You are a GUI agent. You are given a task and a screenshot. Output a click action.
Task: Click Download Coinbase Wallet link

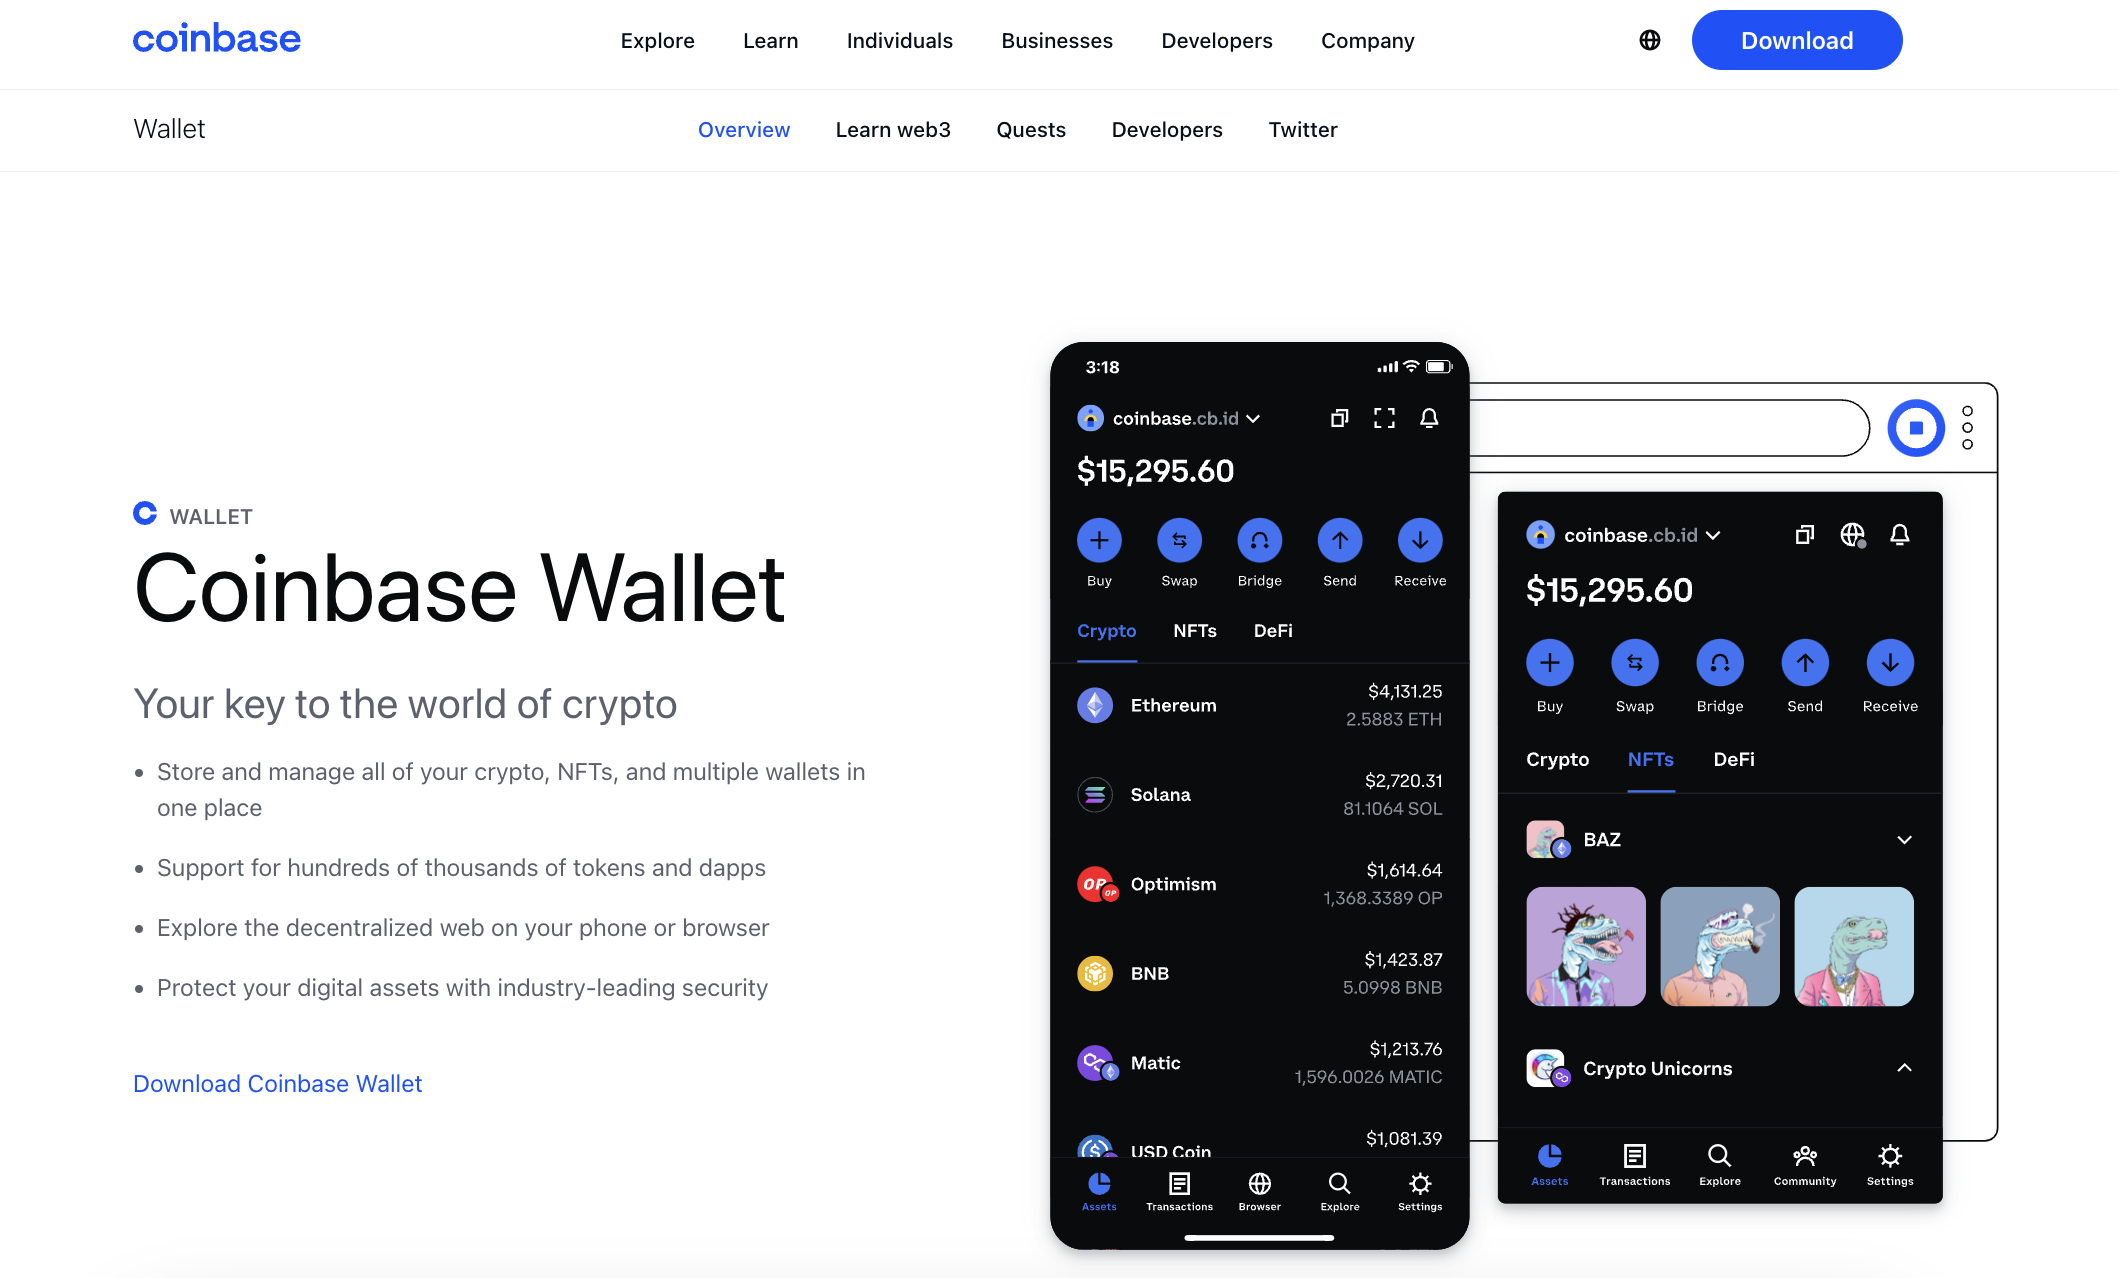point(275,1083)
